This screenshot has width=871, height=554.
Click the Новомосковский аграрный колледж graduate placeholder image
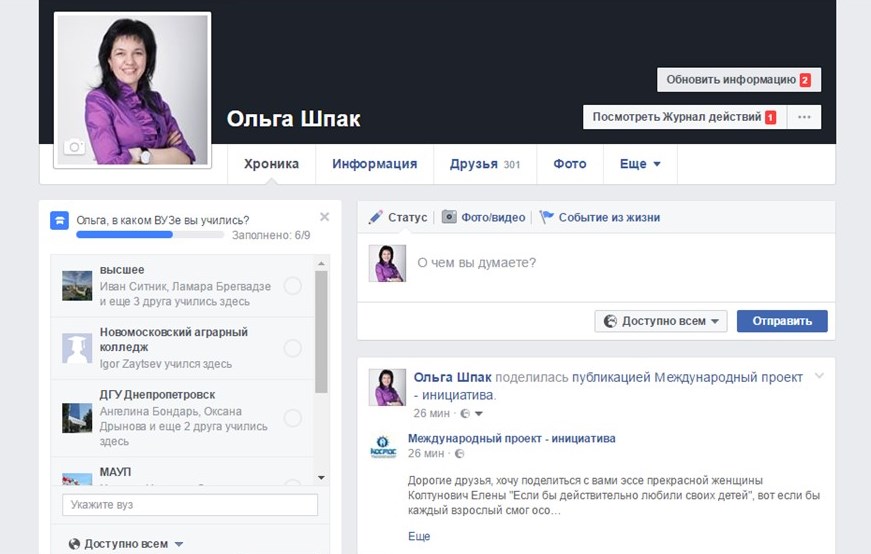pyautogui.click(x=77, y=348)
